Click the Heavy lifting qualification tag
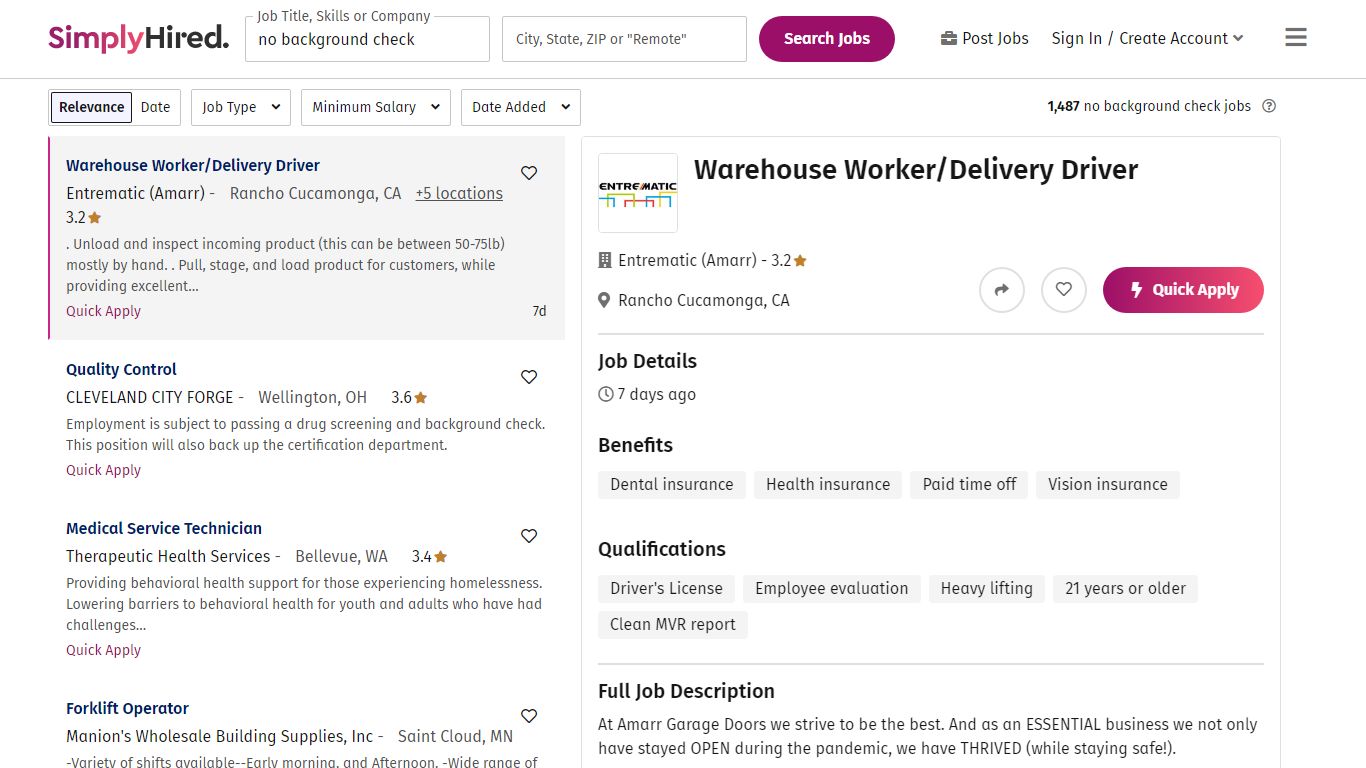1366x768 pixels. coord(987,589)
